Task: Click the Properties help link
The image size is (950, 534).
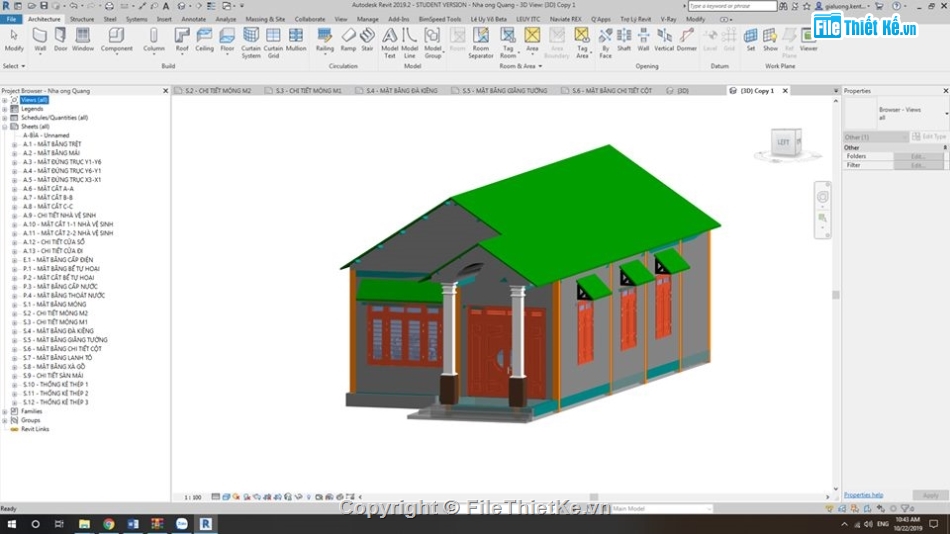Action: (x=863, y=495)
